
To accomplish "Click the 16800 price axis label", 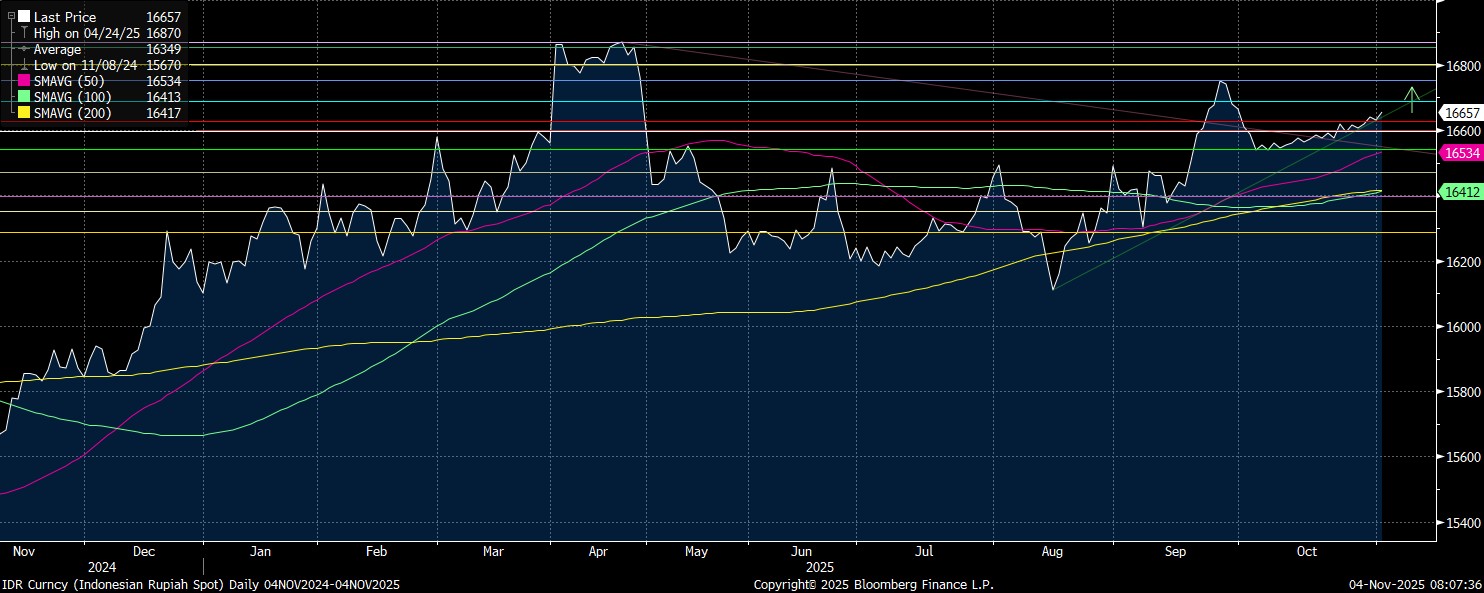I will [x=1462, y=66].
